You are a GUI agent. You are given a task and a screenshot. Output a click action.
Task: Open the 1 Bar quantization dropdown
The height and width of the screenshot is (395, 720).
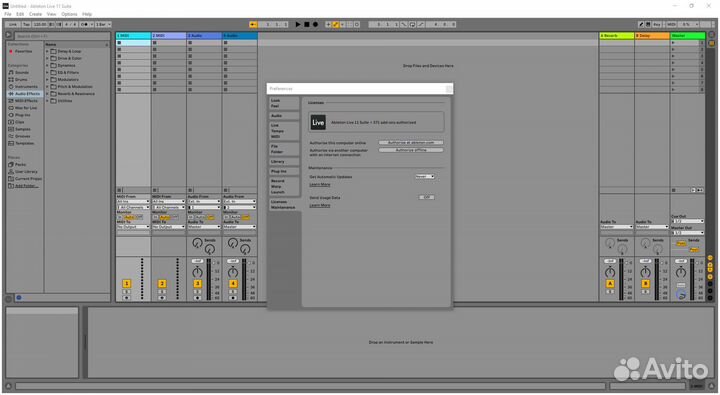(103, 24)
